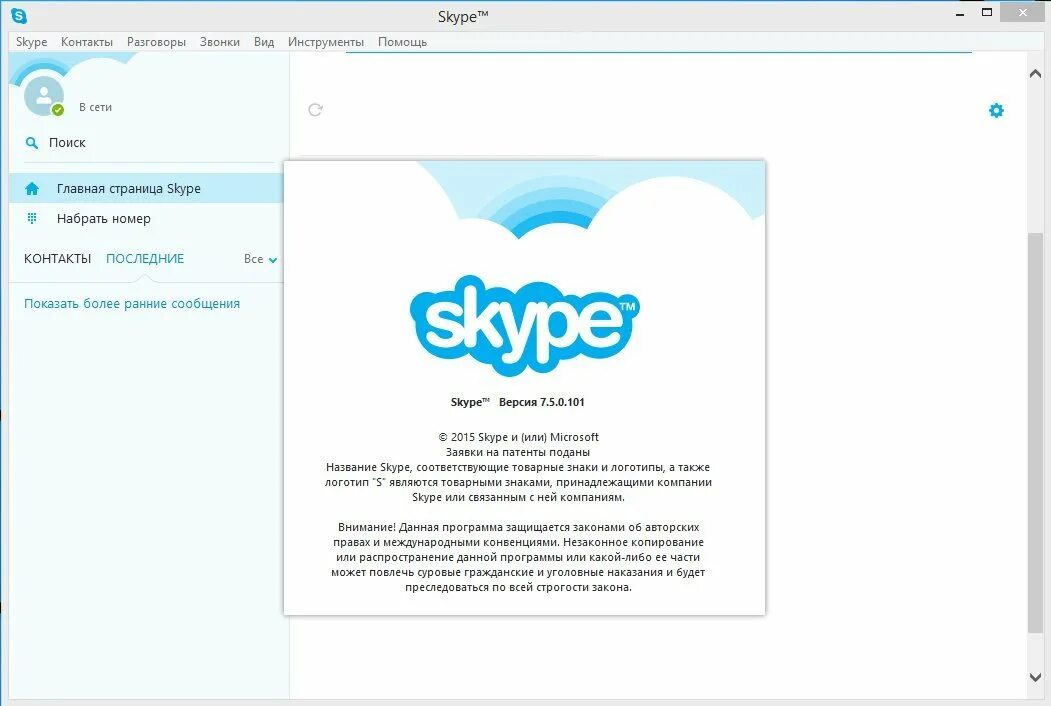Click the profile avatar picture

[43, 95]
